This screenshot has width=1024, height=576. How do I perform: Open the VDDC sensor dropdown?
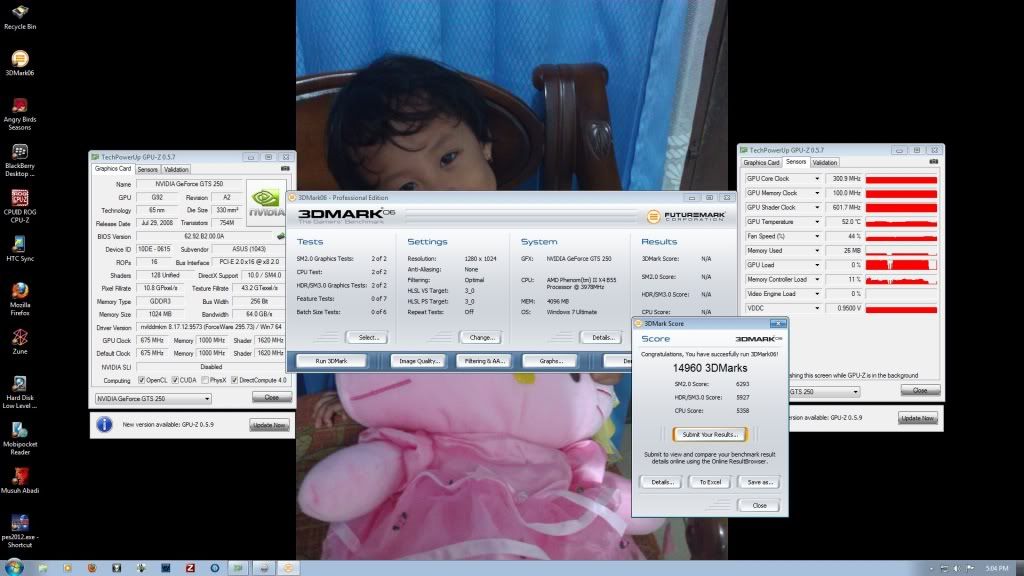[816, 308]
